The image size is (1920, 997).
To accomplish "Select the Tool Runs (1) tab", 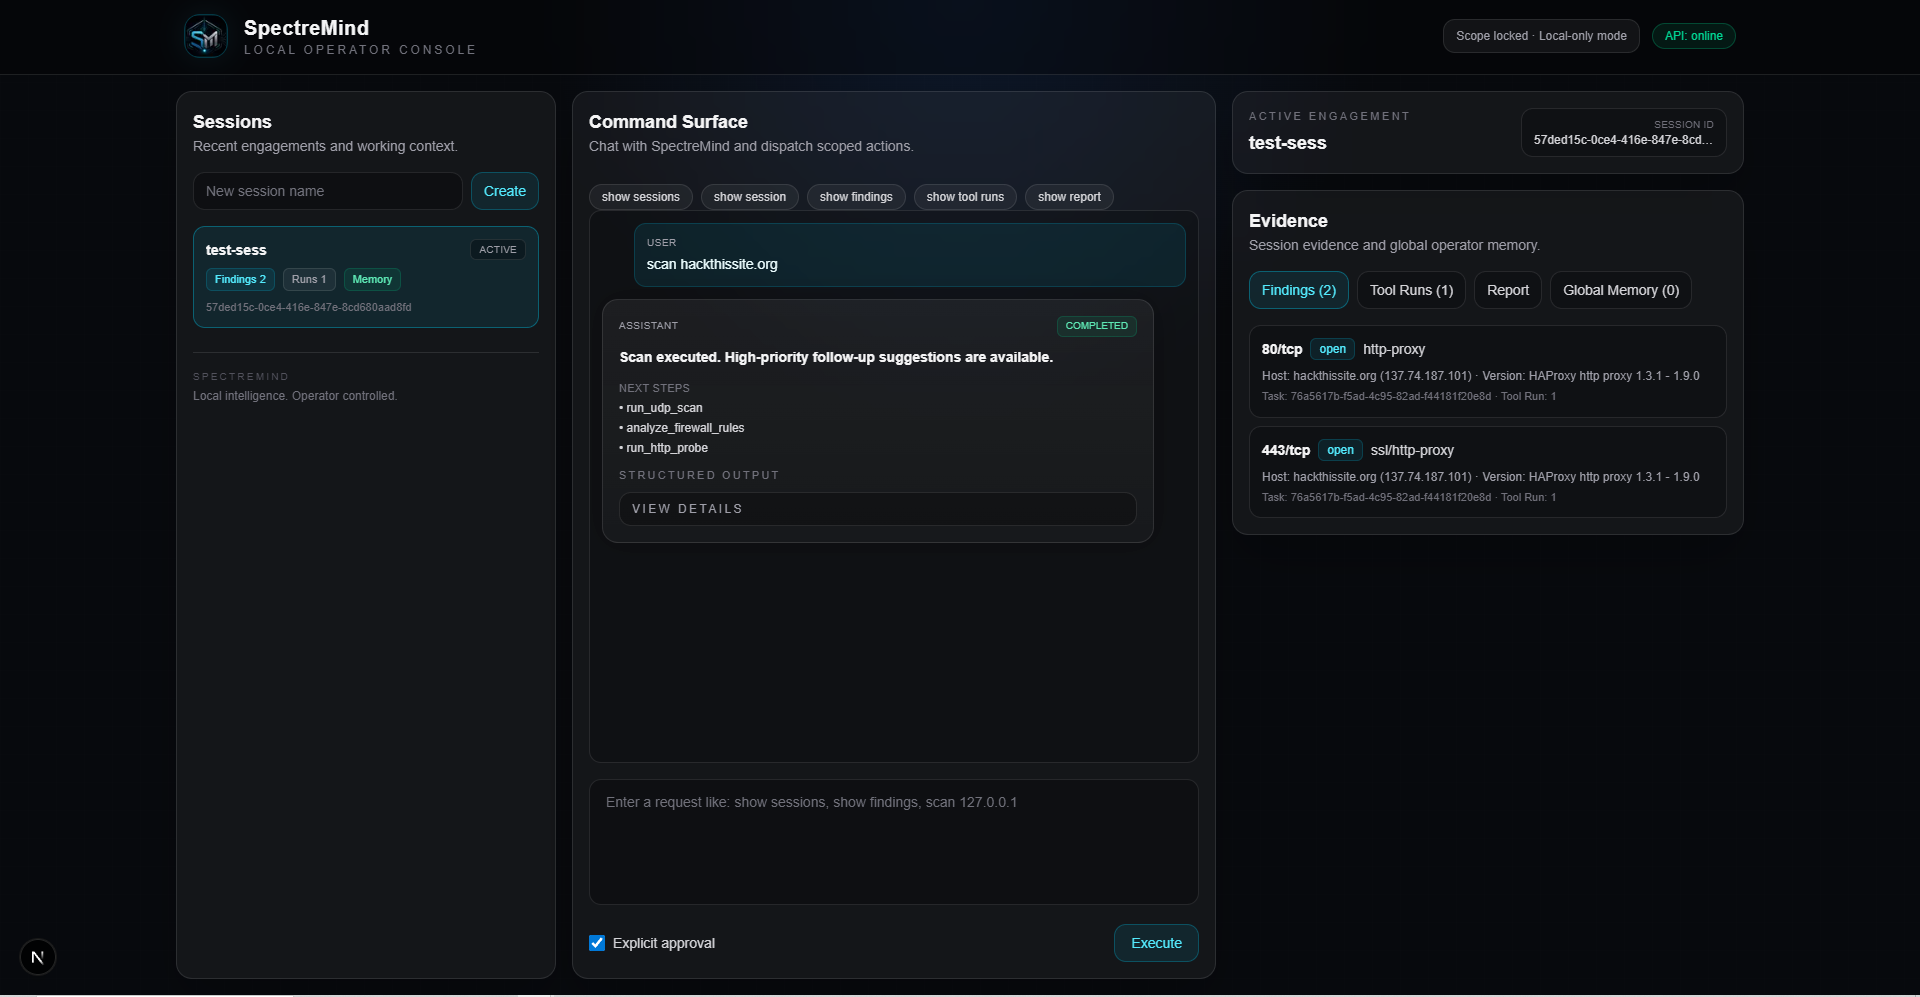I will 1410,290.
